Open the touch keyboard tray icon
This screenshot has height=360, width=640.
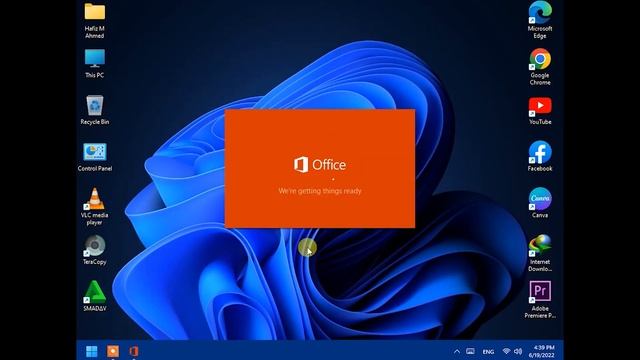(x=470, y=351)
